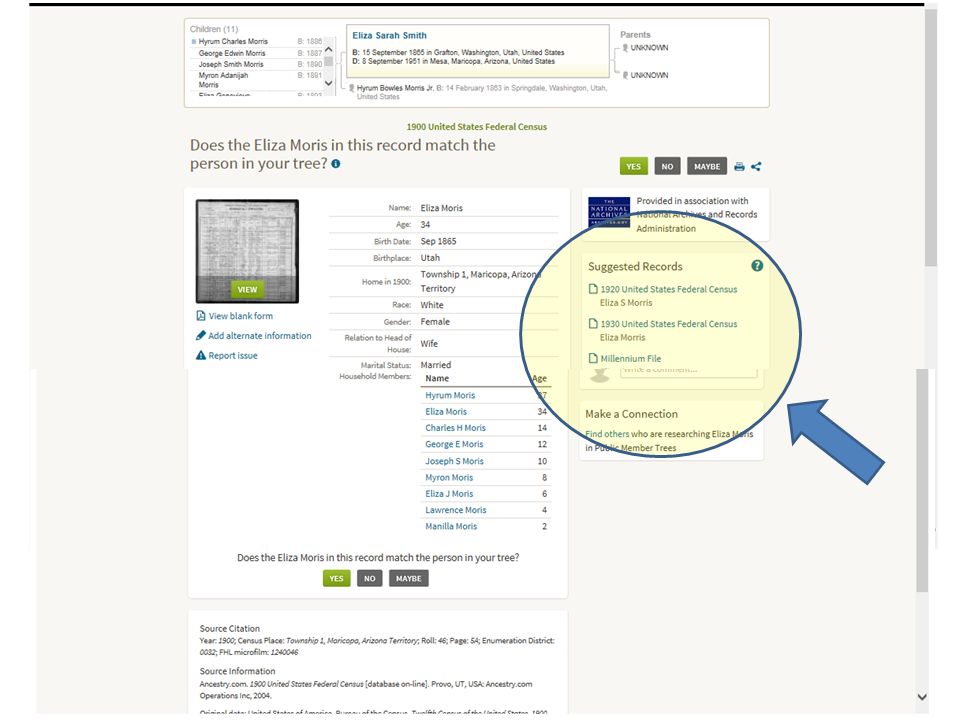Click children list scroll down arrow

click(329, 83)
